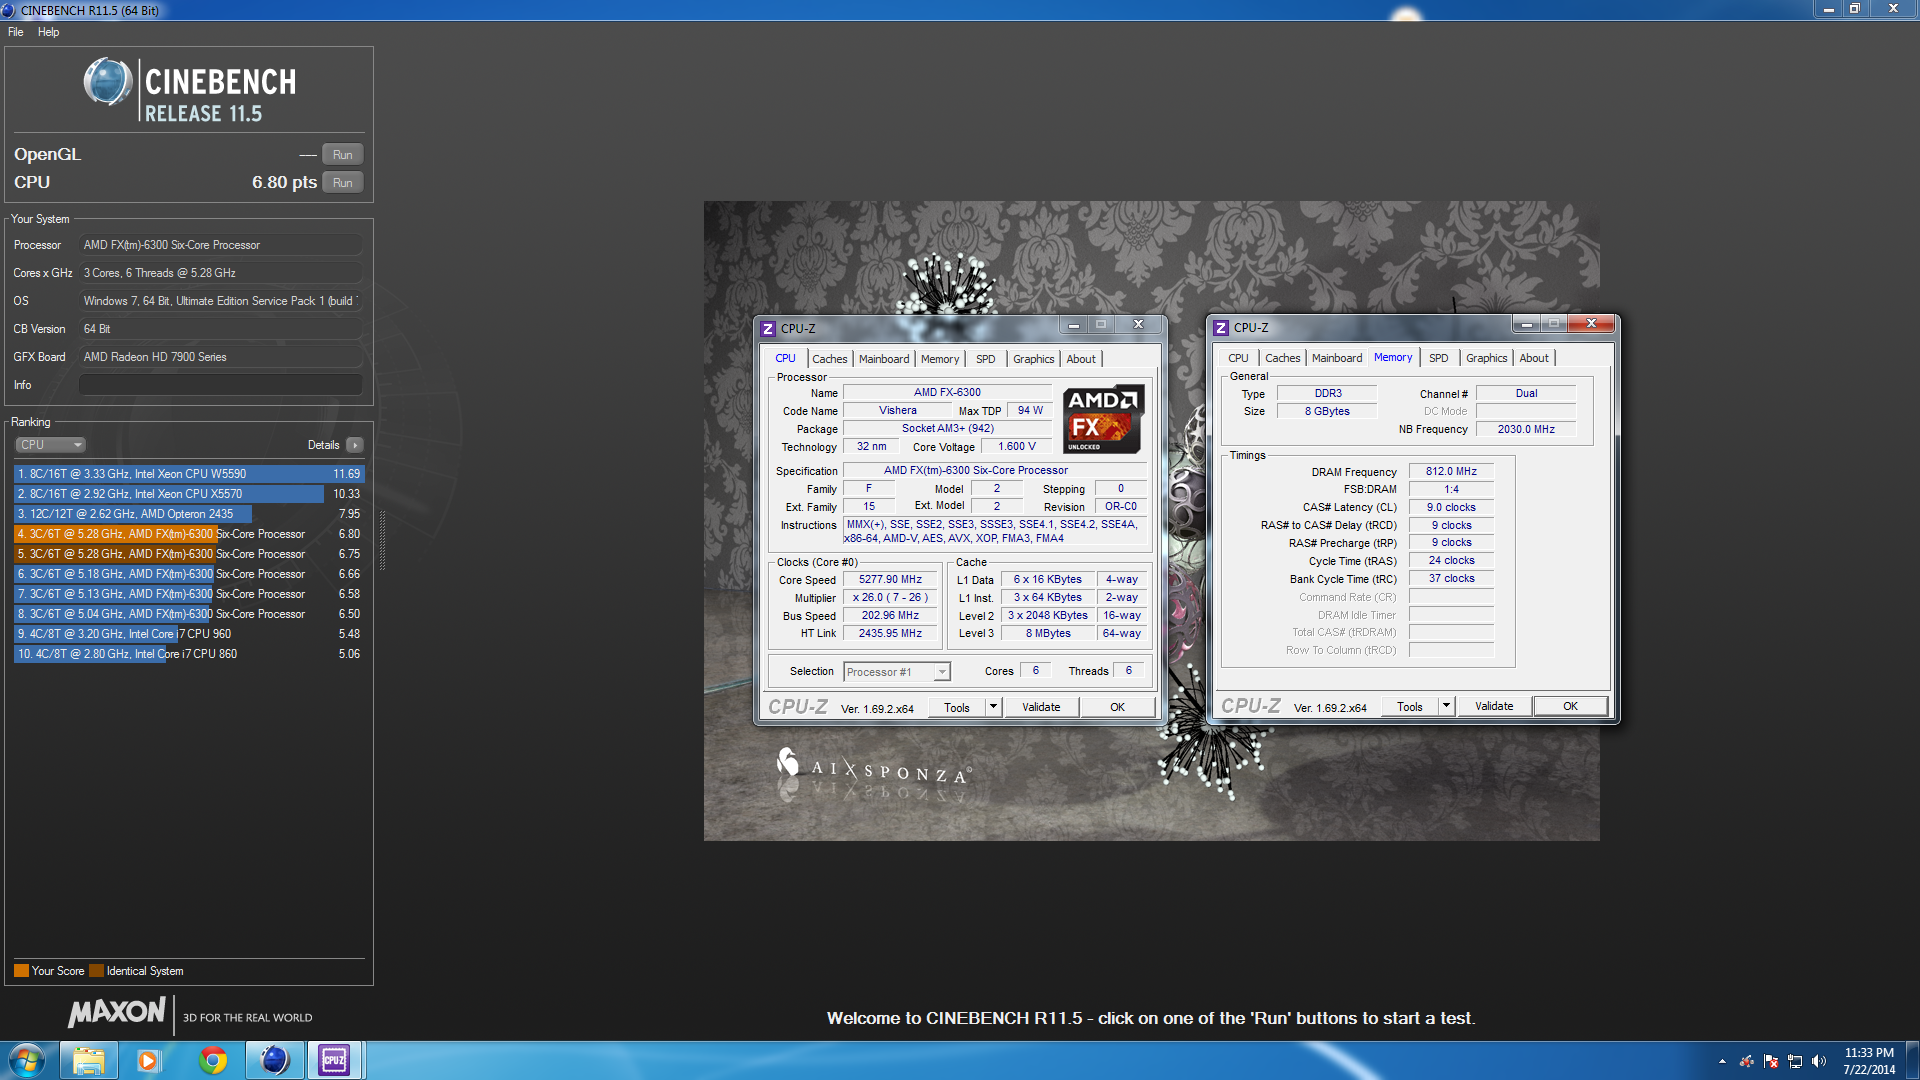
Task: Click Tools button in left CPU-Z window
Action: pyautogui.click(x=957, y=707)
